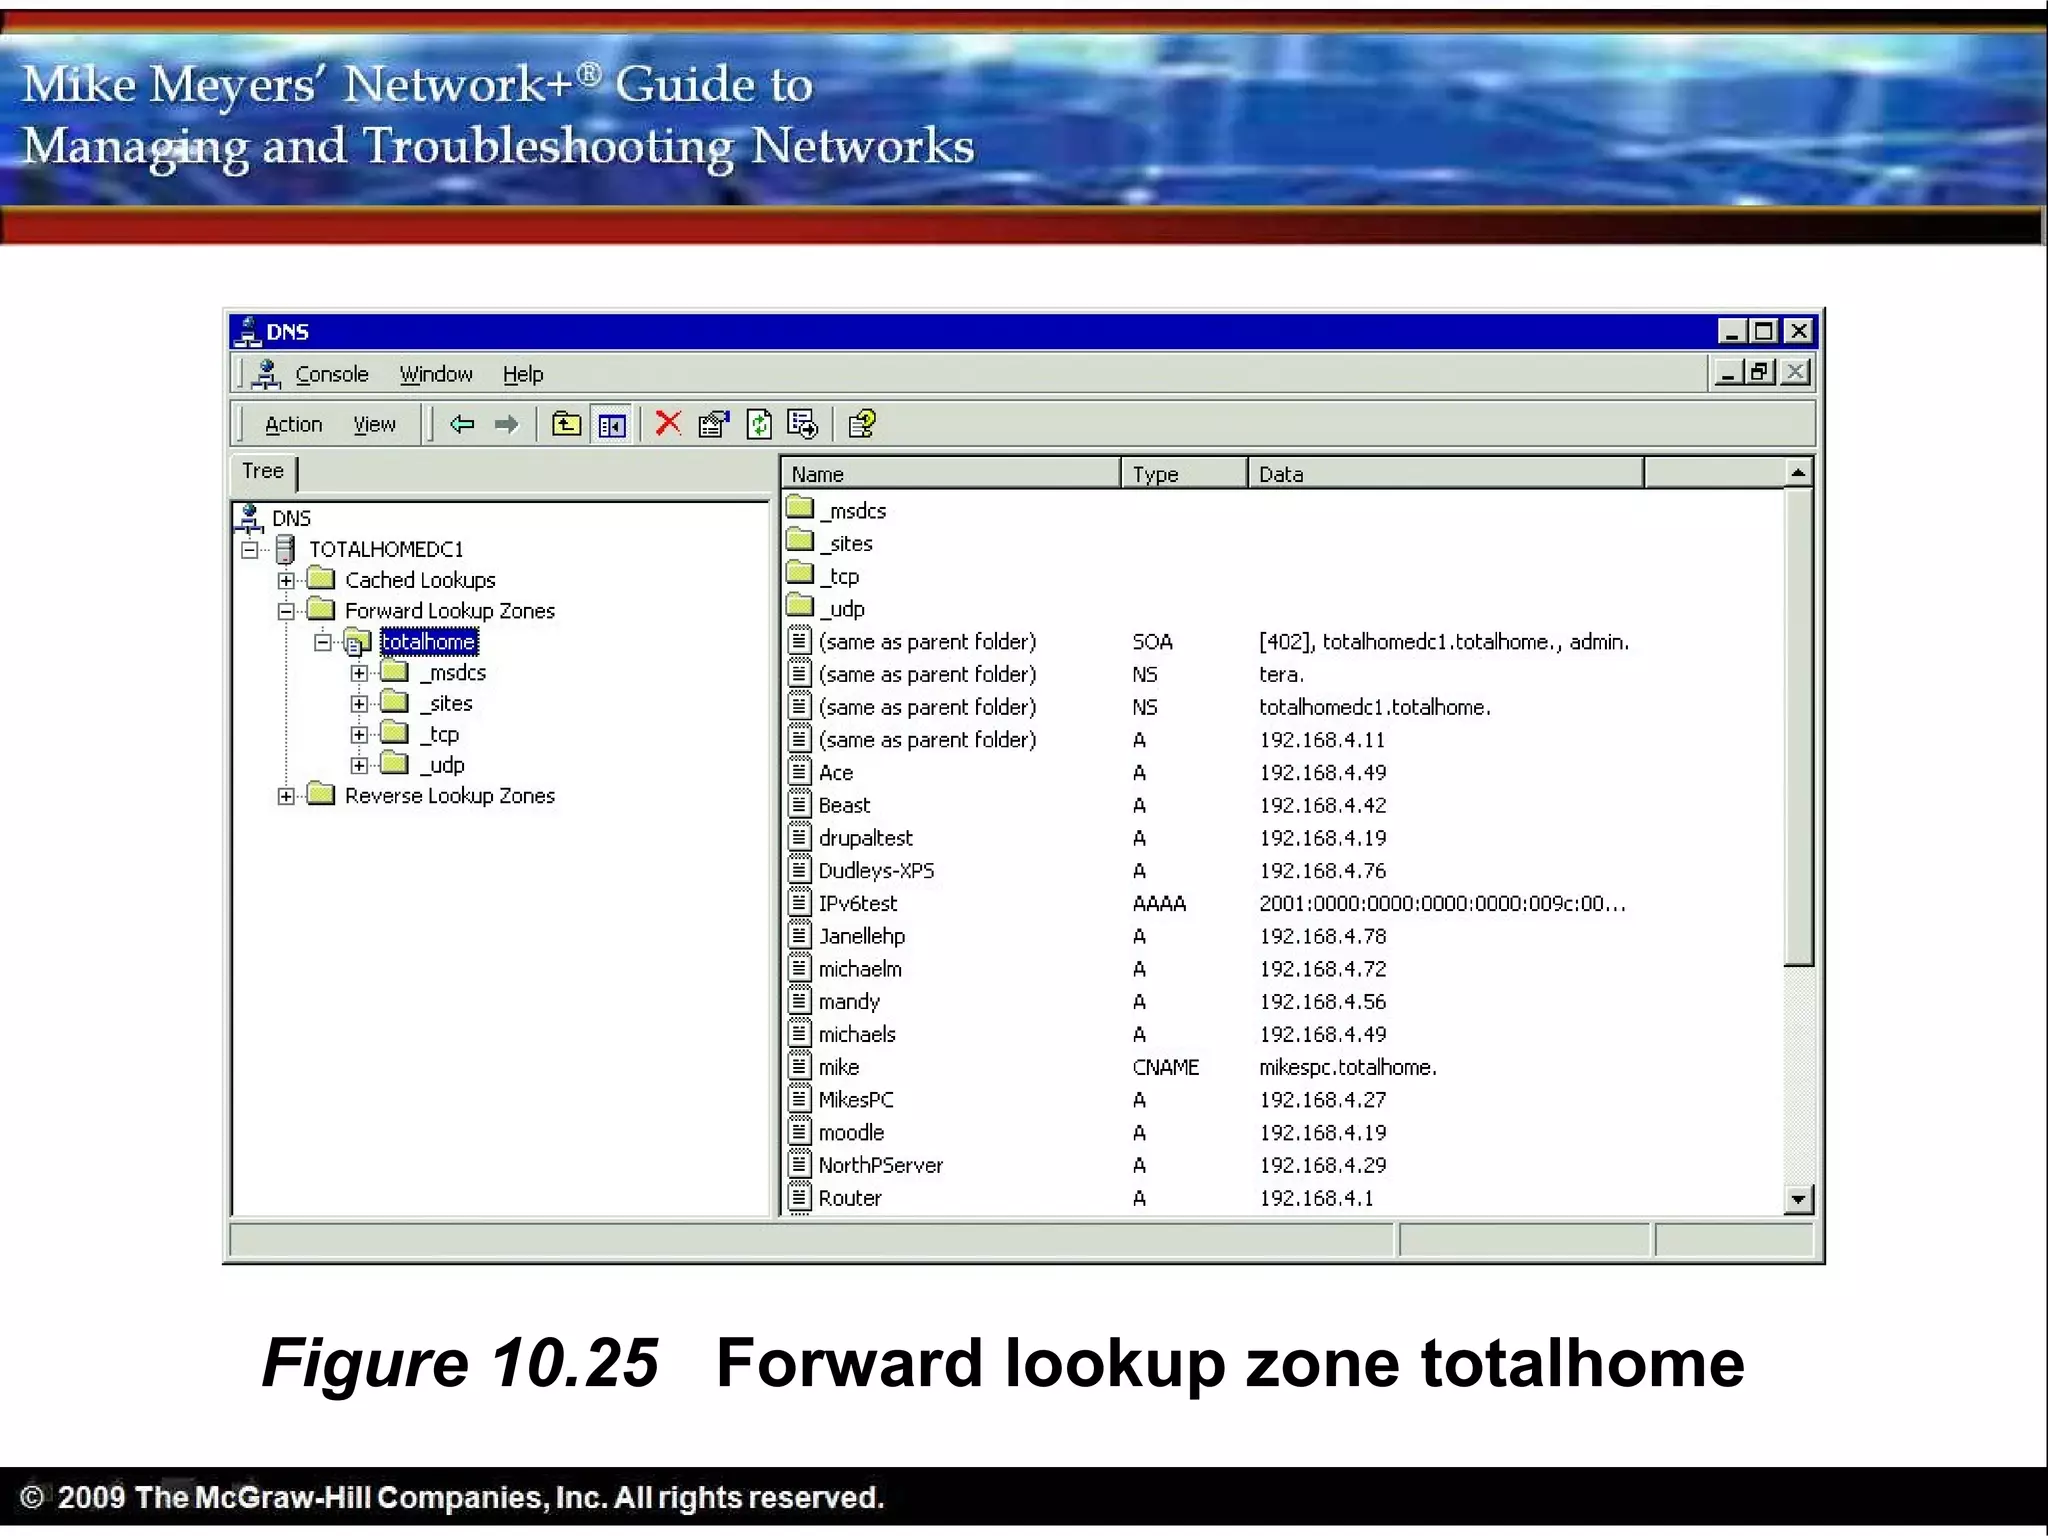
Task: Click the Up one level folder icon
Action: click(566, 424)
